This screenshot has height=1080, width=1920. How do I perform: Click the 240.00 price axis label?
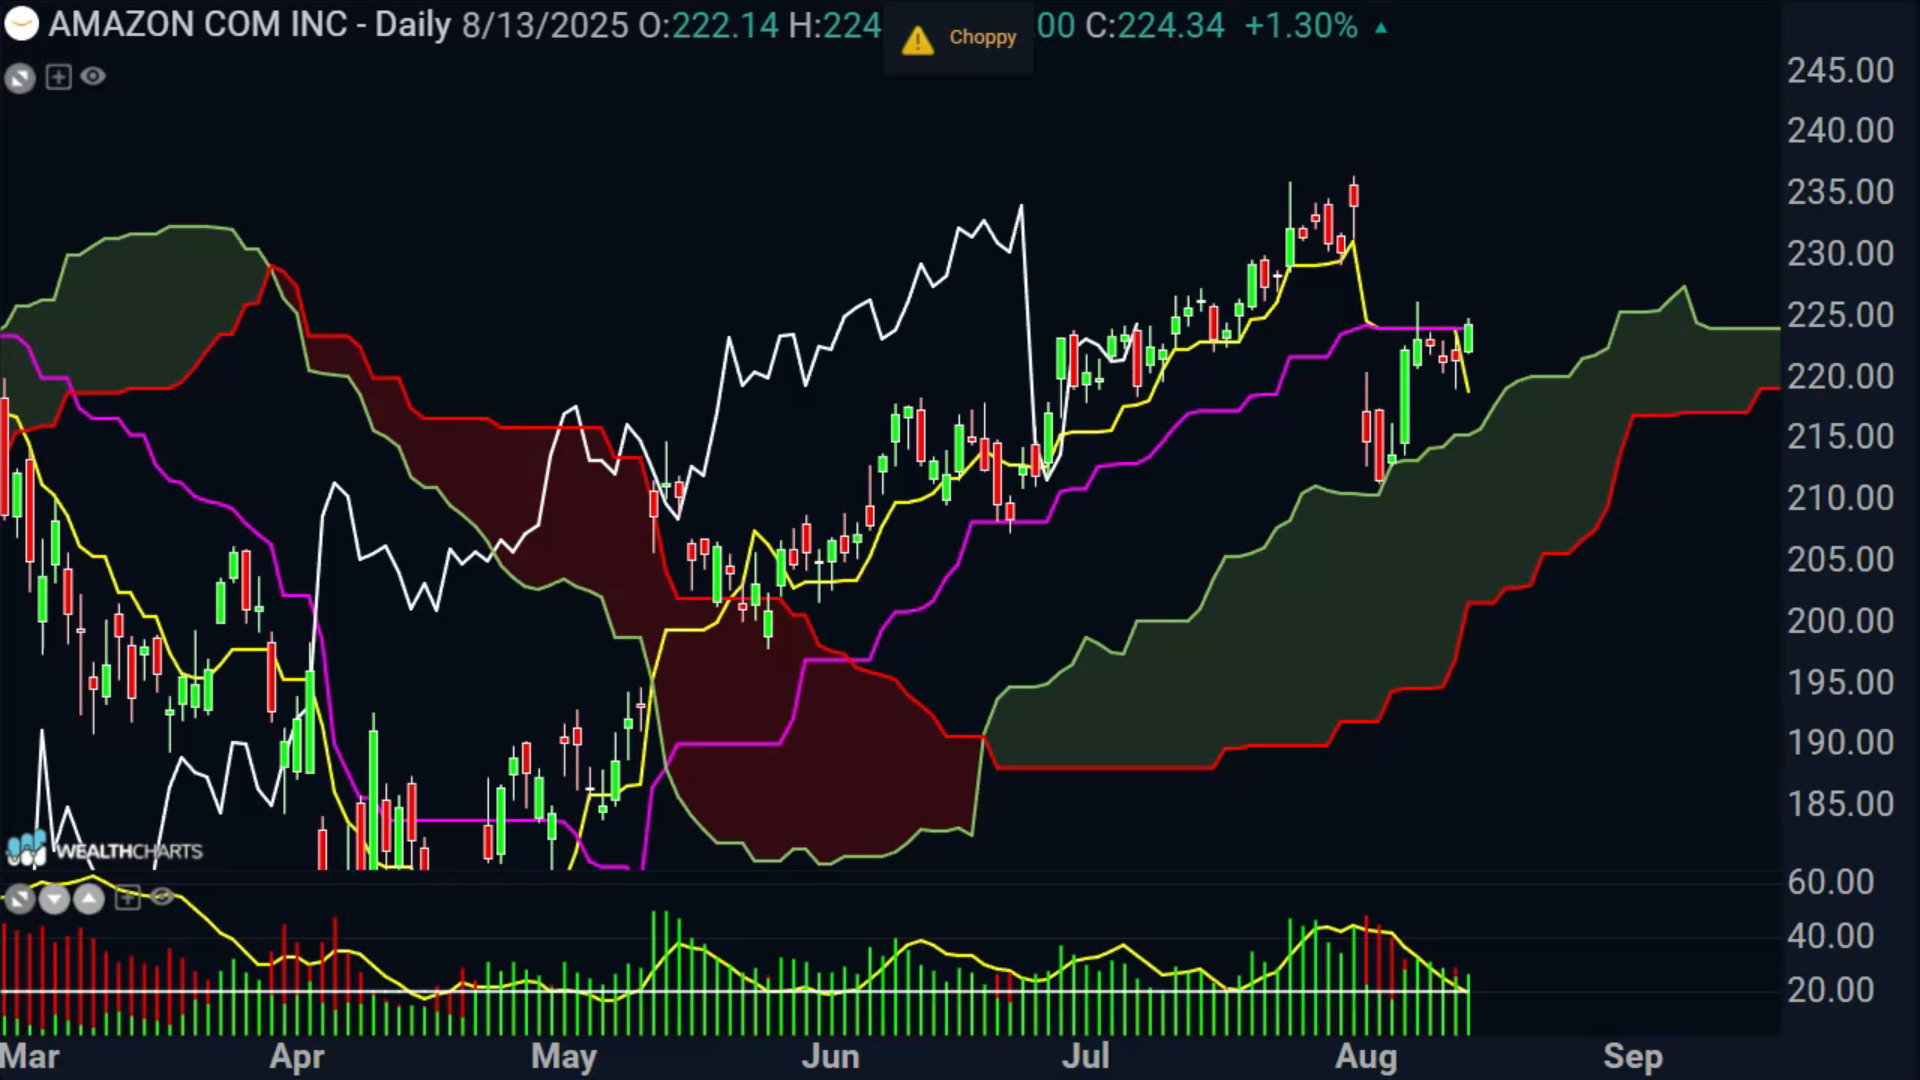click(1840, 130)
